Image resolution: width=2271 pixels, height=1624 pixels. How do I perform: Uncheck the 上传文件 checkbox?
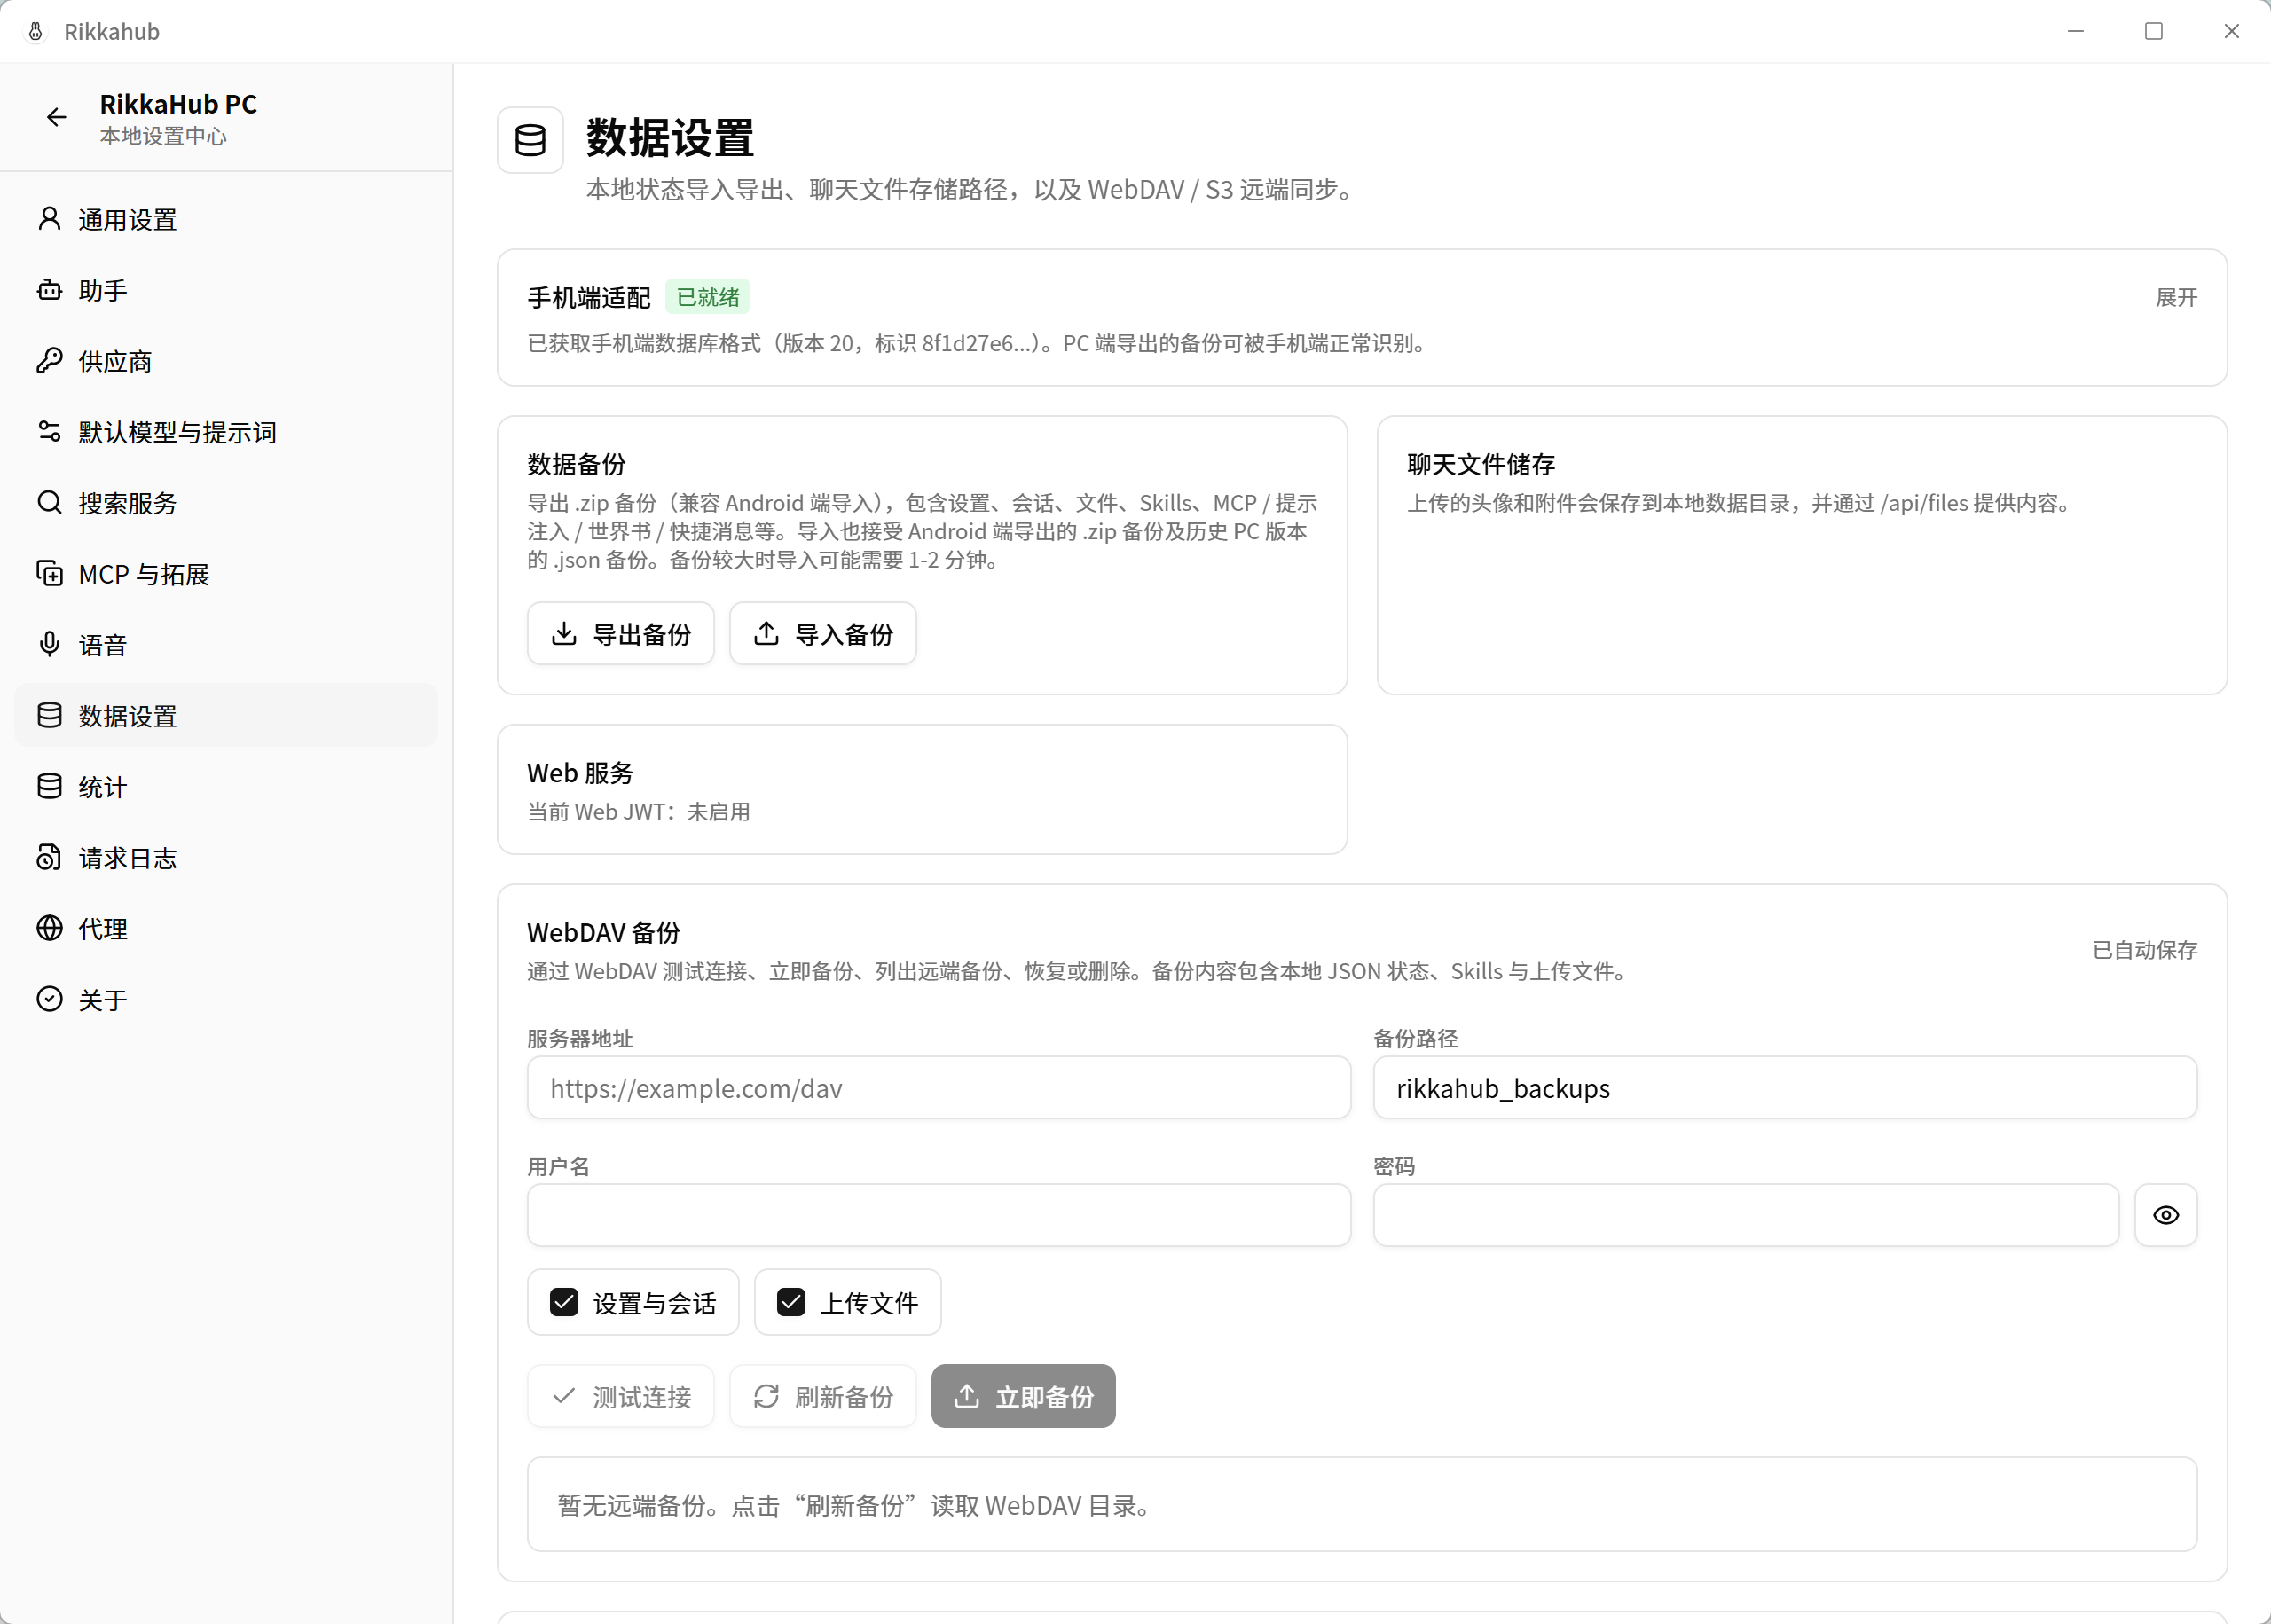pyautogui.click(x=791, y=1302)
